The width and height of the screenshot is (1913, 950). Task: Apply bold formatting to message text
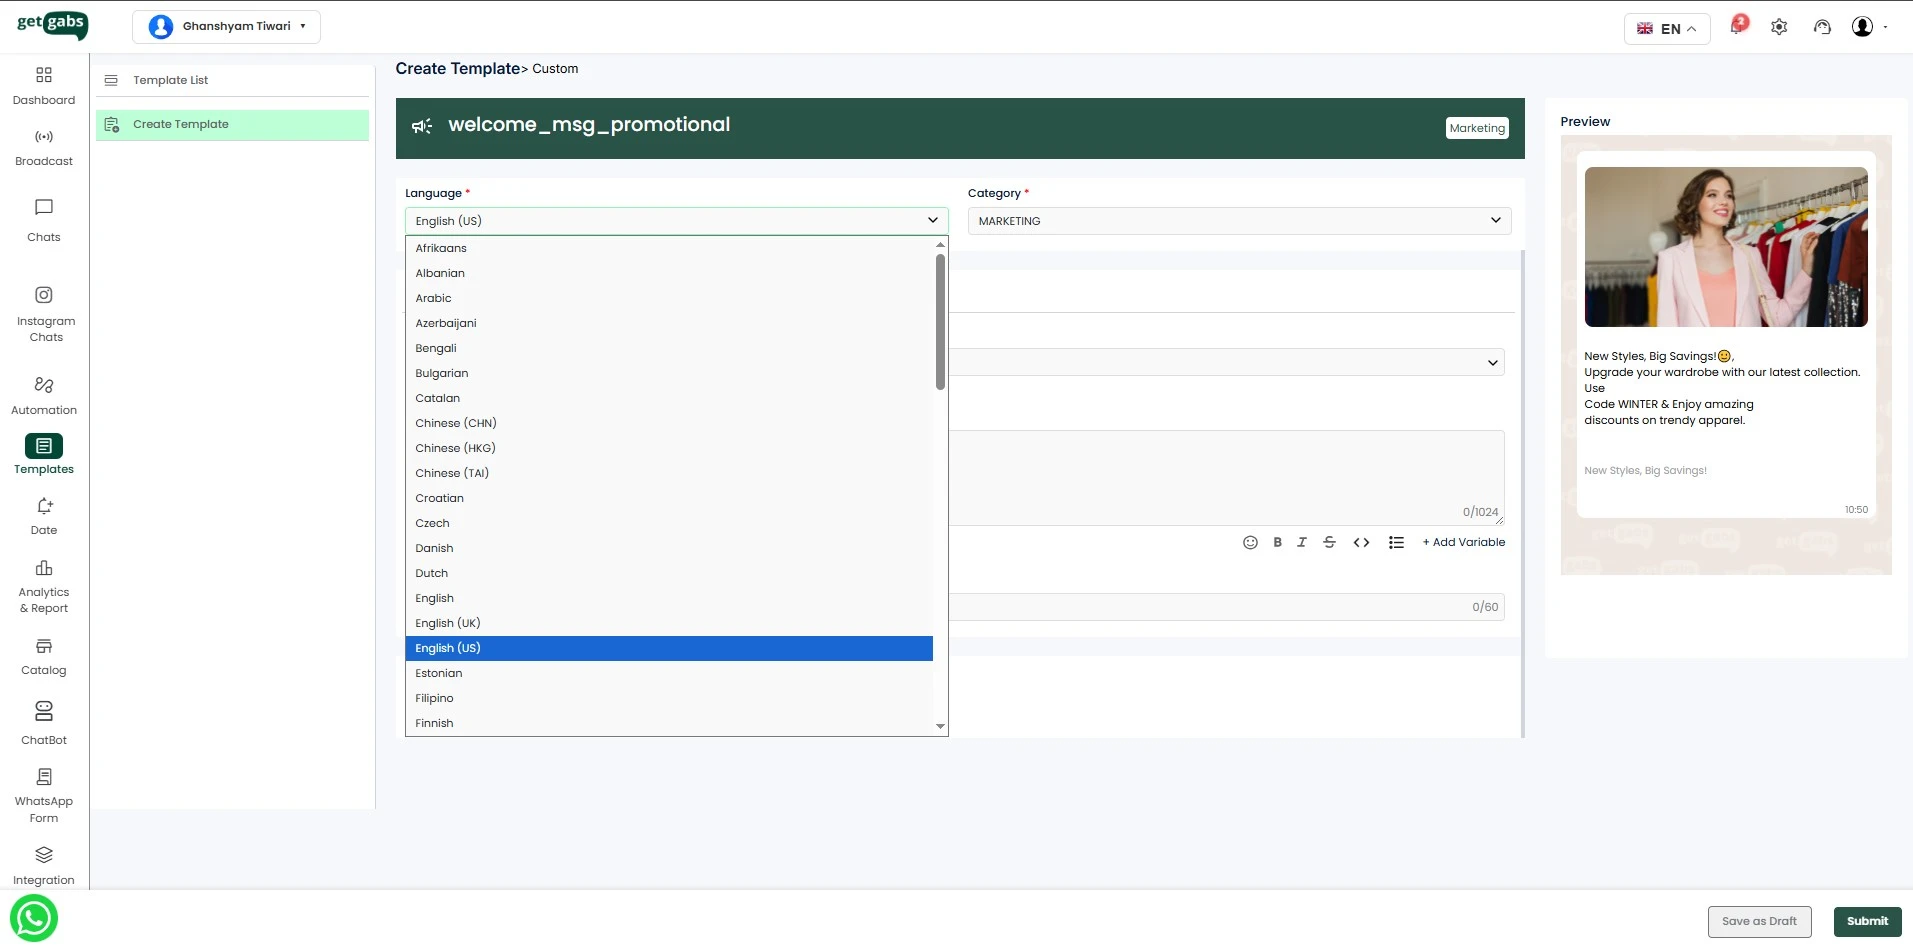(x=1277, y=542)
